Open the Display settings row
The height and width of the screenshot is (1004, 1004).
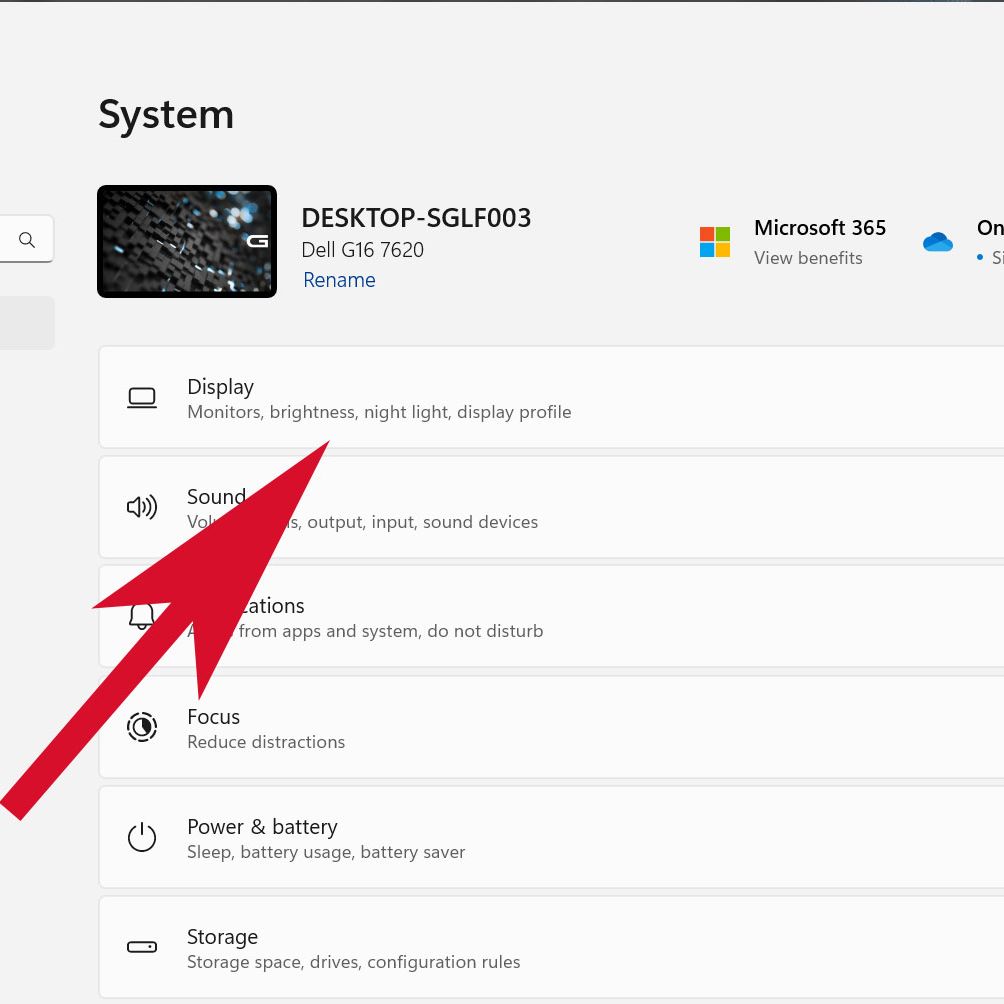pos(600,398)
